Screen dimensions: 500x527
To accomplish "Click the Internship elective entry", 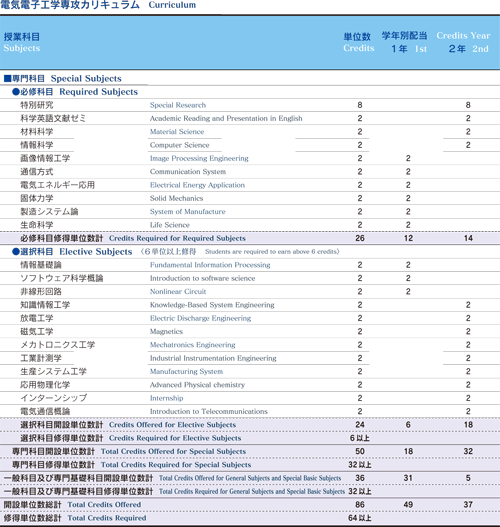I will pyautogui.click(x=166, y=398).
